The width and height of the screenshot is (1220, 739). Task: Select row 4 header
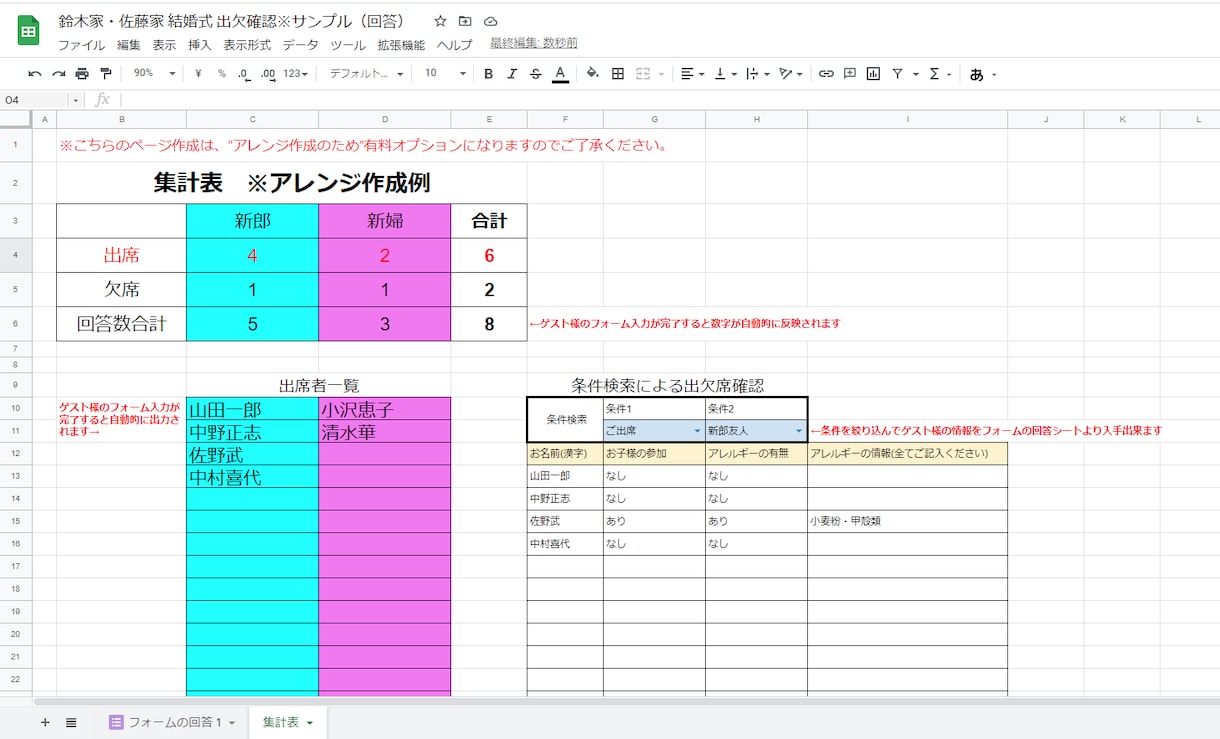(16, 255)
